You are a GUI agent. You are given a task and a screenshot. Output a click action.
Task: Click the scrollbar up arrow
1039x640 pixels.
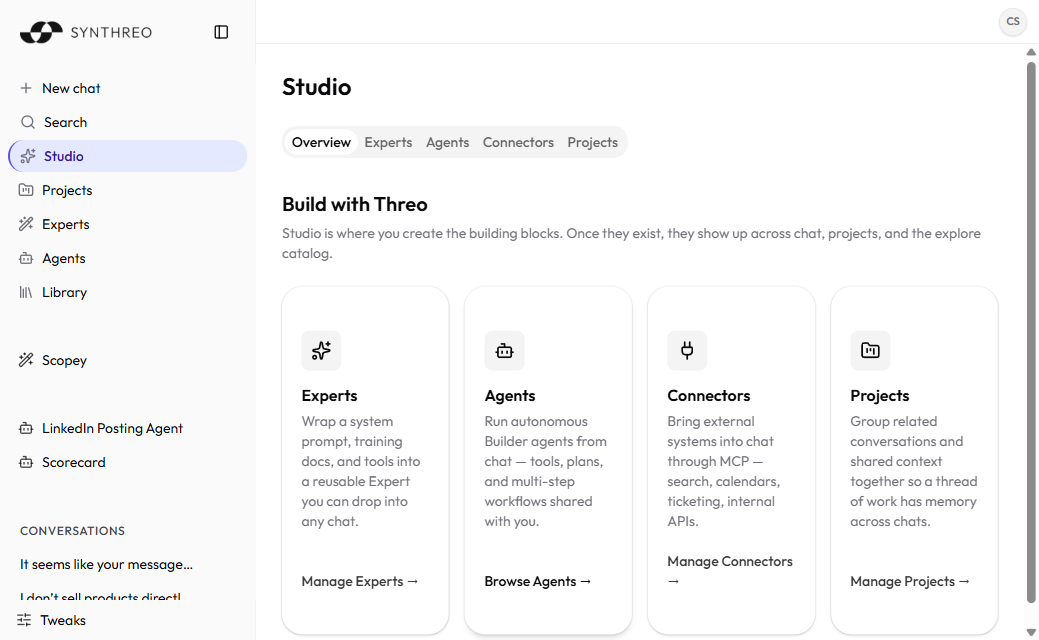(x=1031, y=52)
